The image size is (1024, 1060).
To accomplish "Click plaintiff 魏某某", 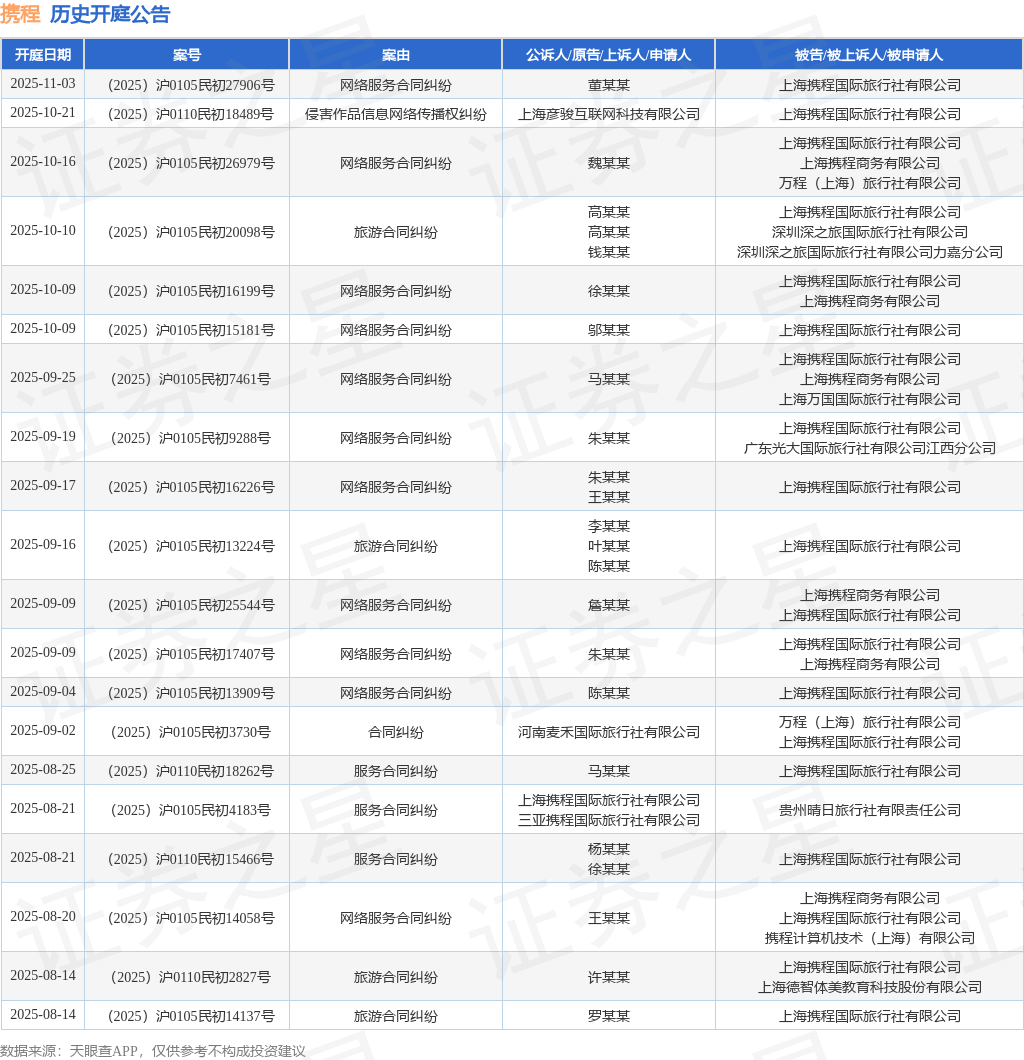I will pos(608,163).
